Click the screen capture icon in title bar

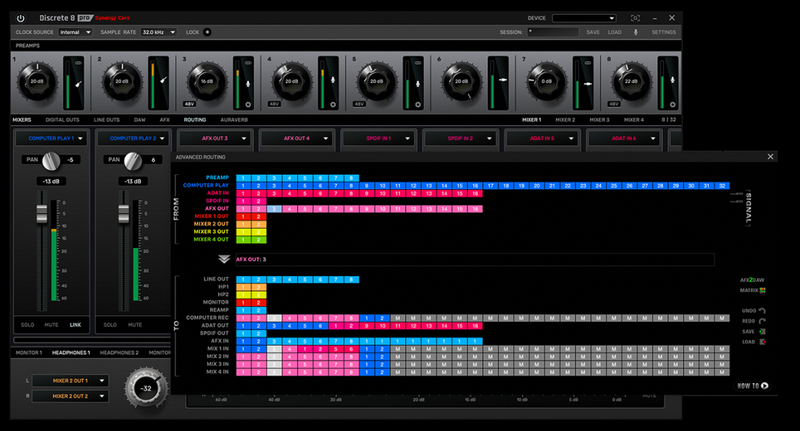(x=635, y=18)
